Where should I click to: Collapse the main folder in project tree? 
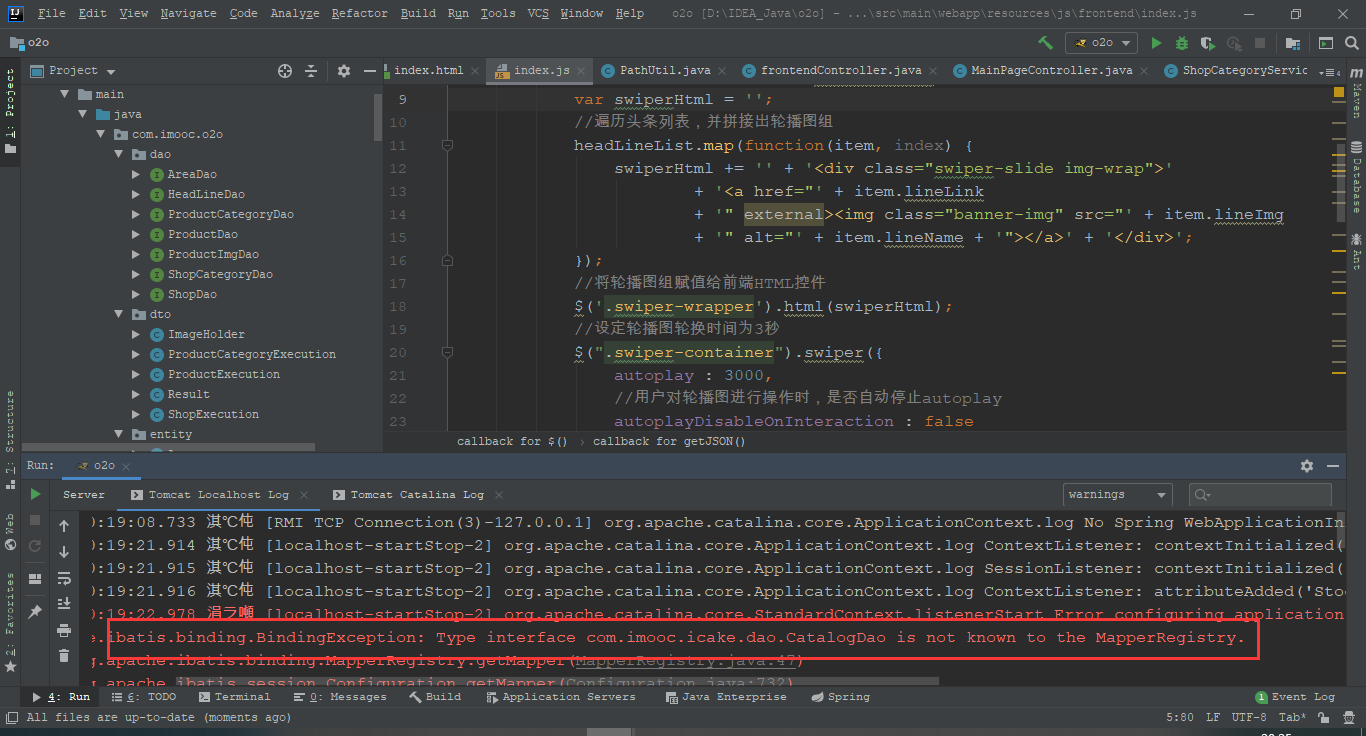click(x=62, y=94)
